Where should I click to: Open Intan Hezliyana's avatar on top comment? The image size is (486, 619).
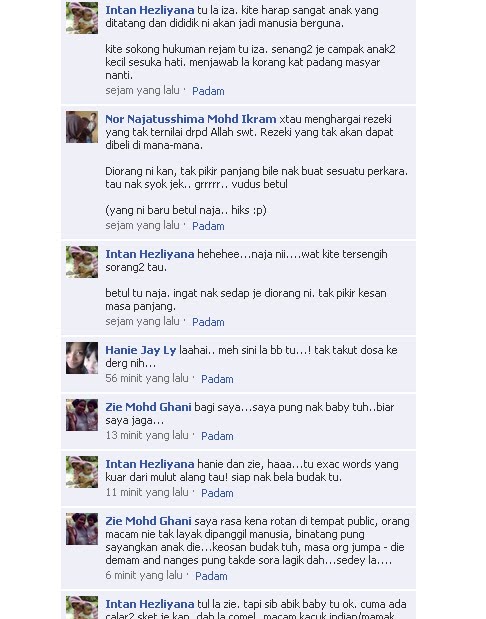coord(82,18)
